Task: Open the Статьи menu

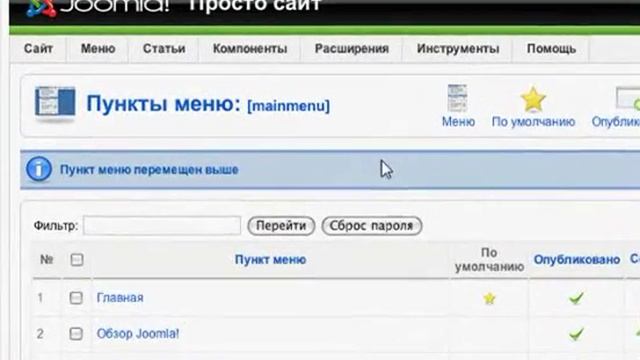Action: tap(164, 49)
